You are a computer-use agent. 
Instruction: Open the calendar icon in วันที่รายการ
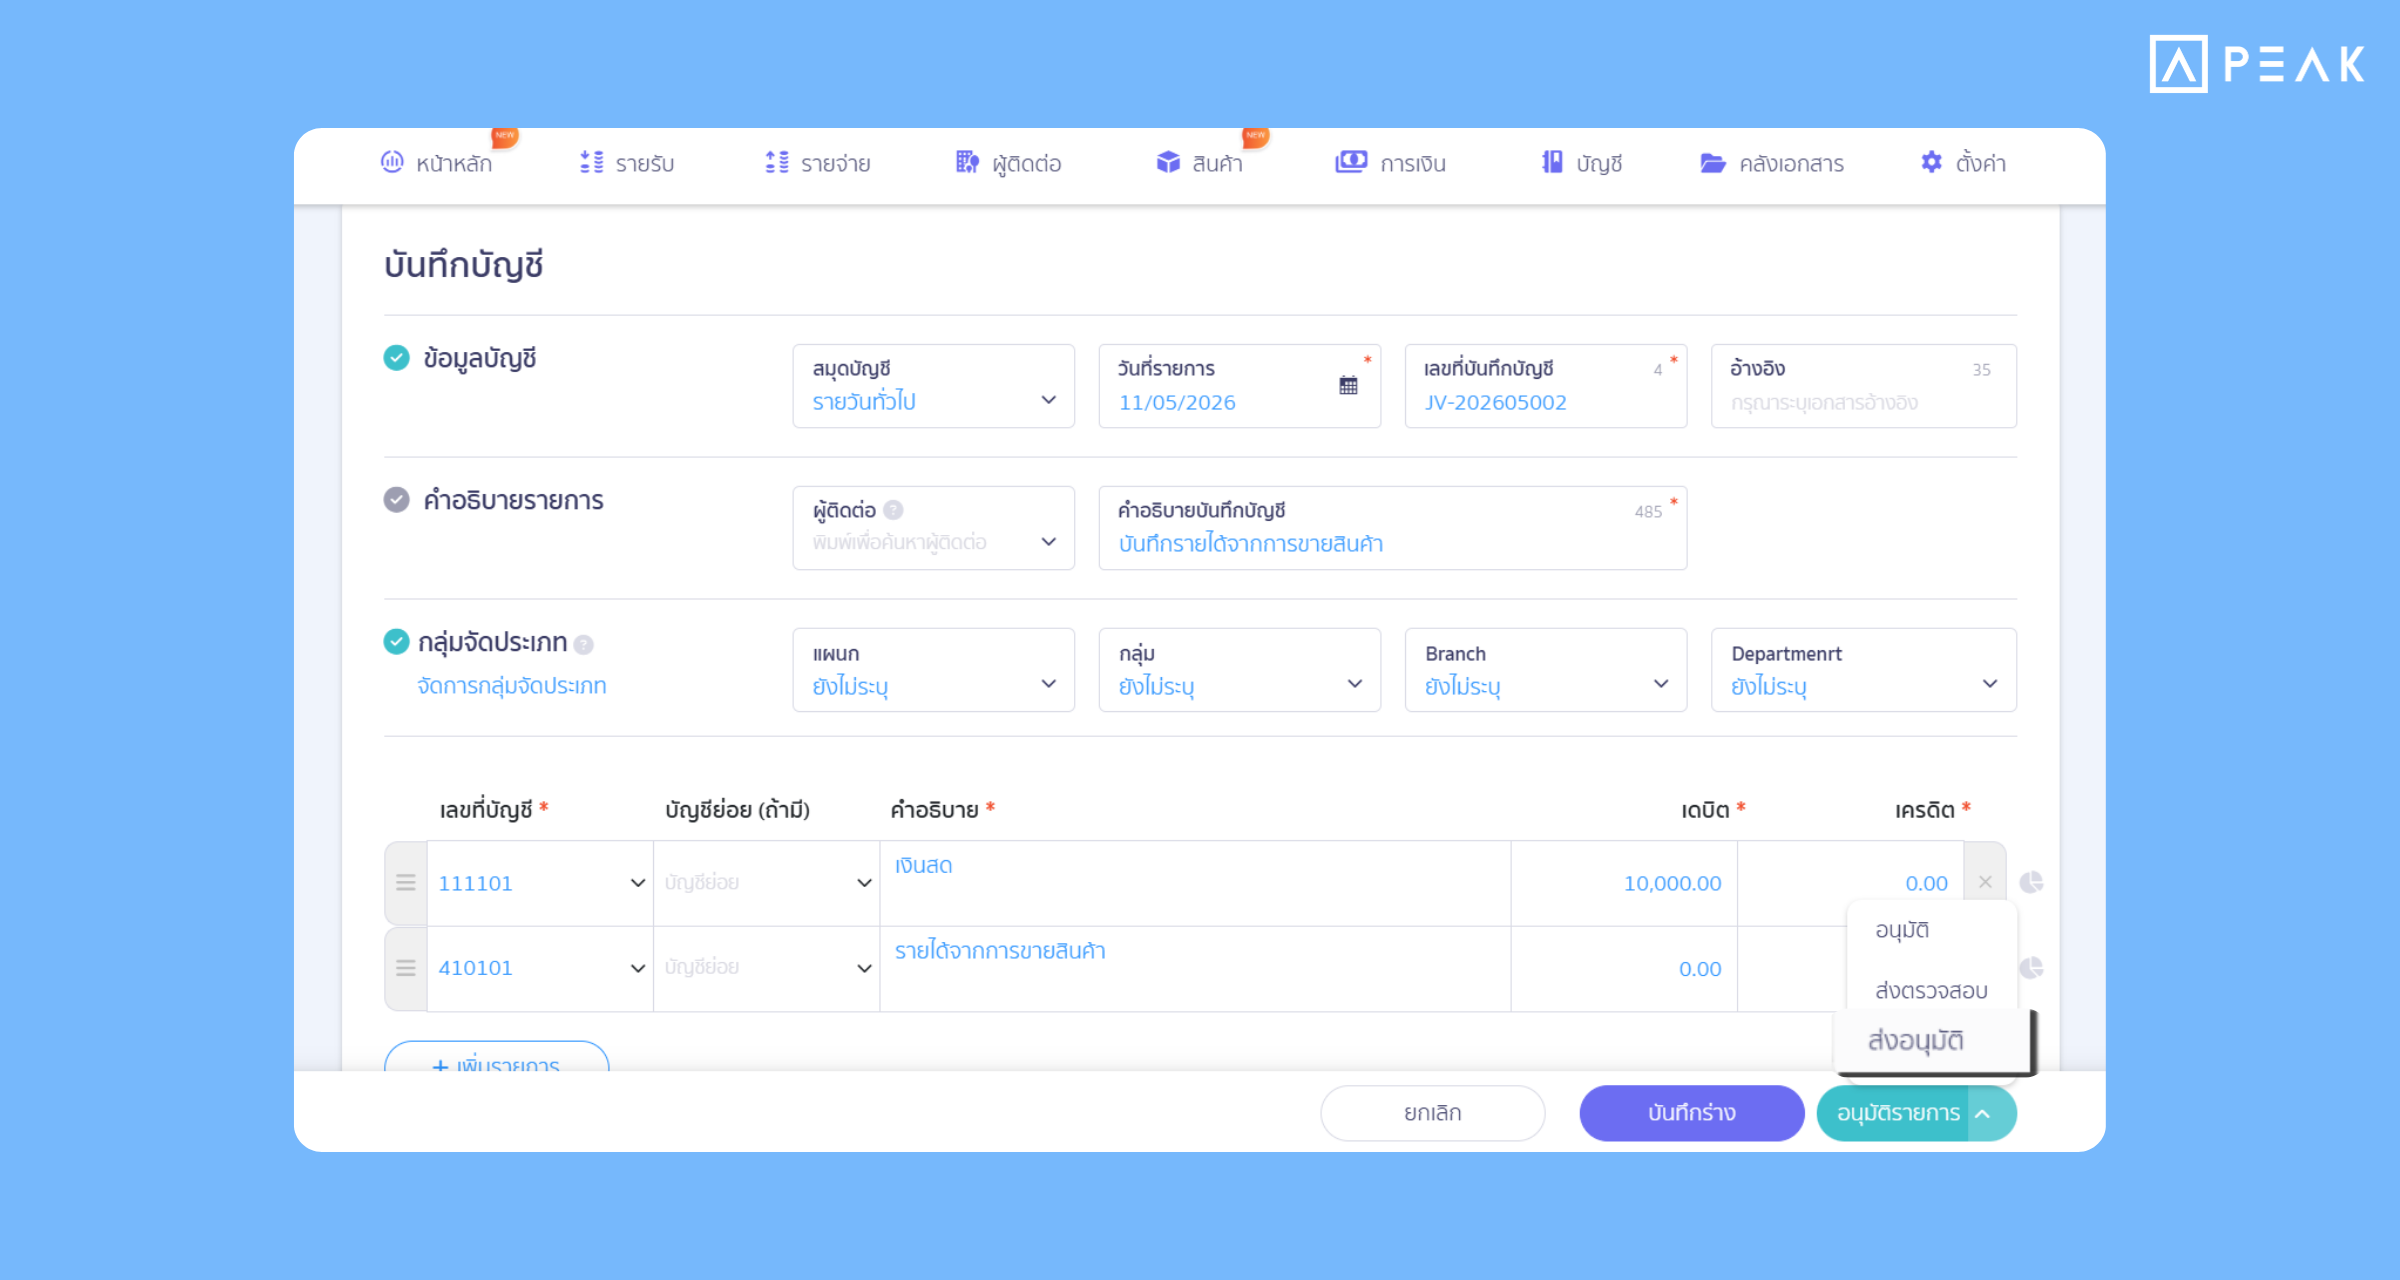click(1348, 385)
